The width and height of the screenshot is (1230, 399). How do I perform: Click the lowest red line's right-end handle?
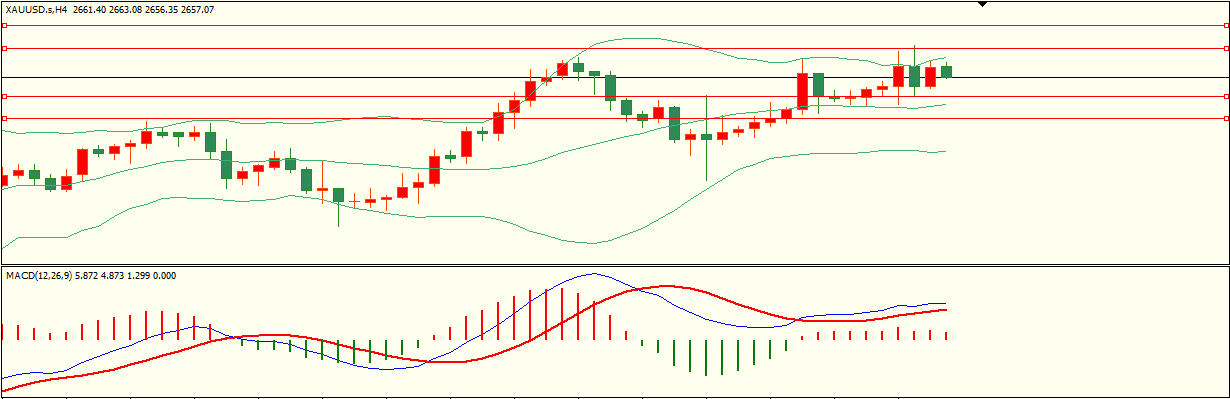(x=1226, y=118)
